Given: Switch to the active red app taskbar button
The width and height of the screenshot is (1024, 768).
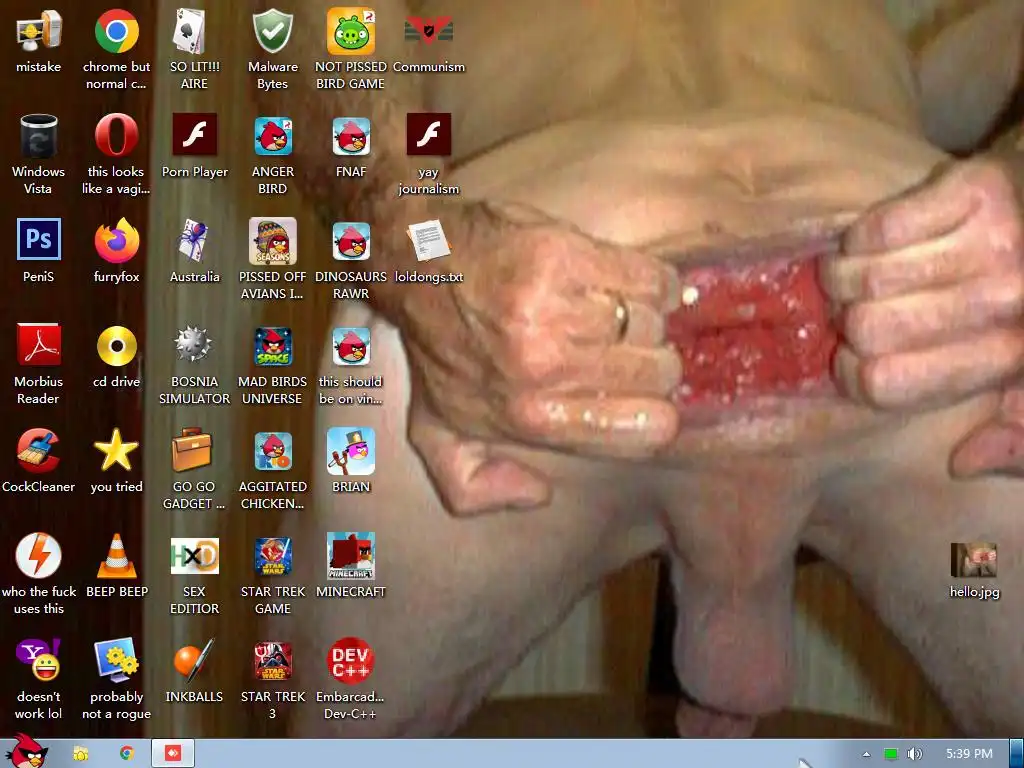Looking at the screenshot, I should (x=173, y=753).
